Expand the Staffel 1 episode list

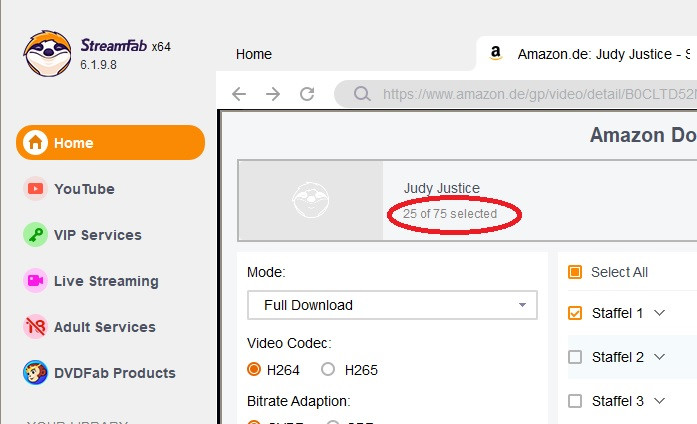659,313
